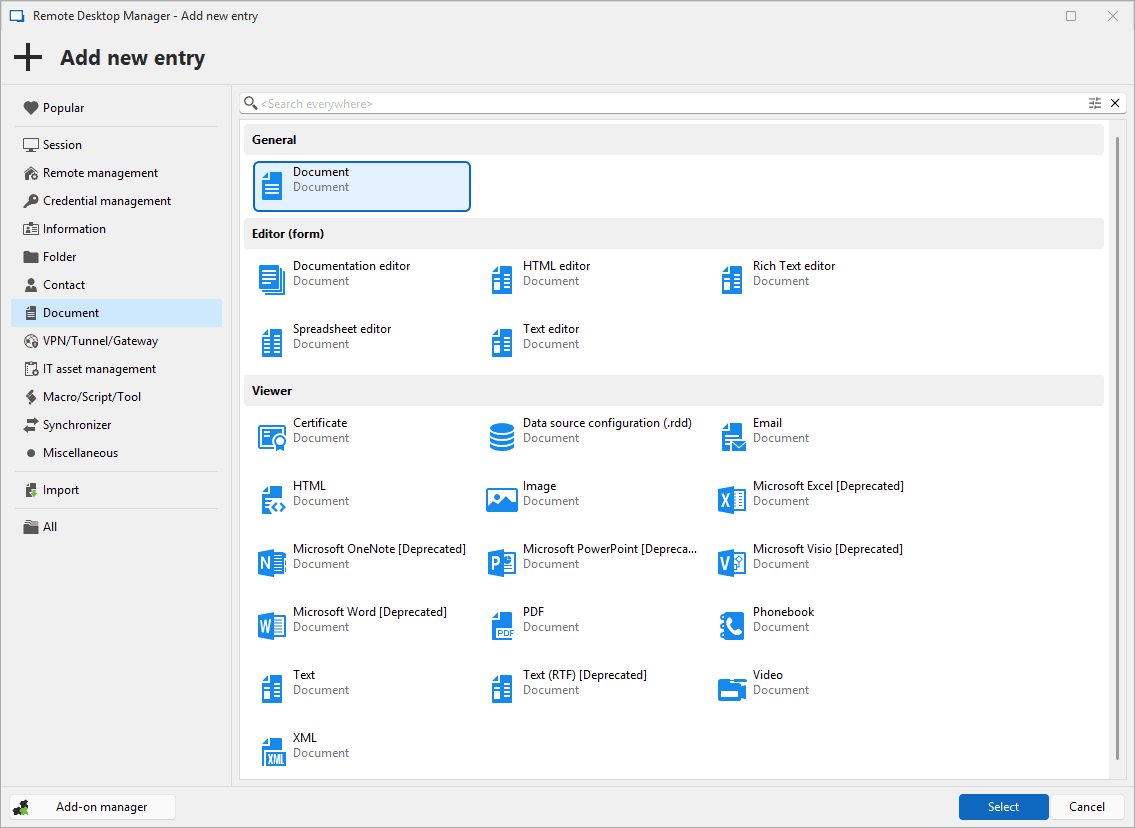1135x828 pixels.
Task: Select the Data source configuration icon
Action: pyautogui.click(x=502, y=437)
